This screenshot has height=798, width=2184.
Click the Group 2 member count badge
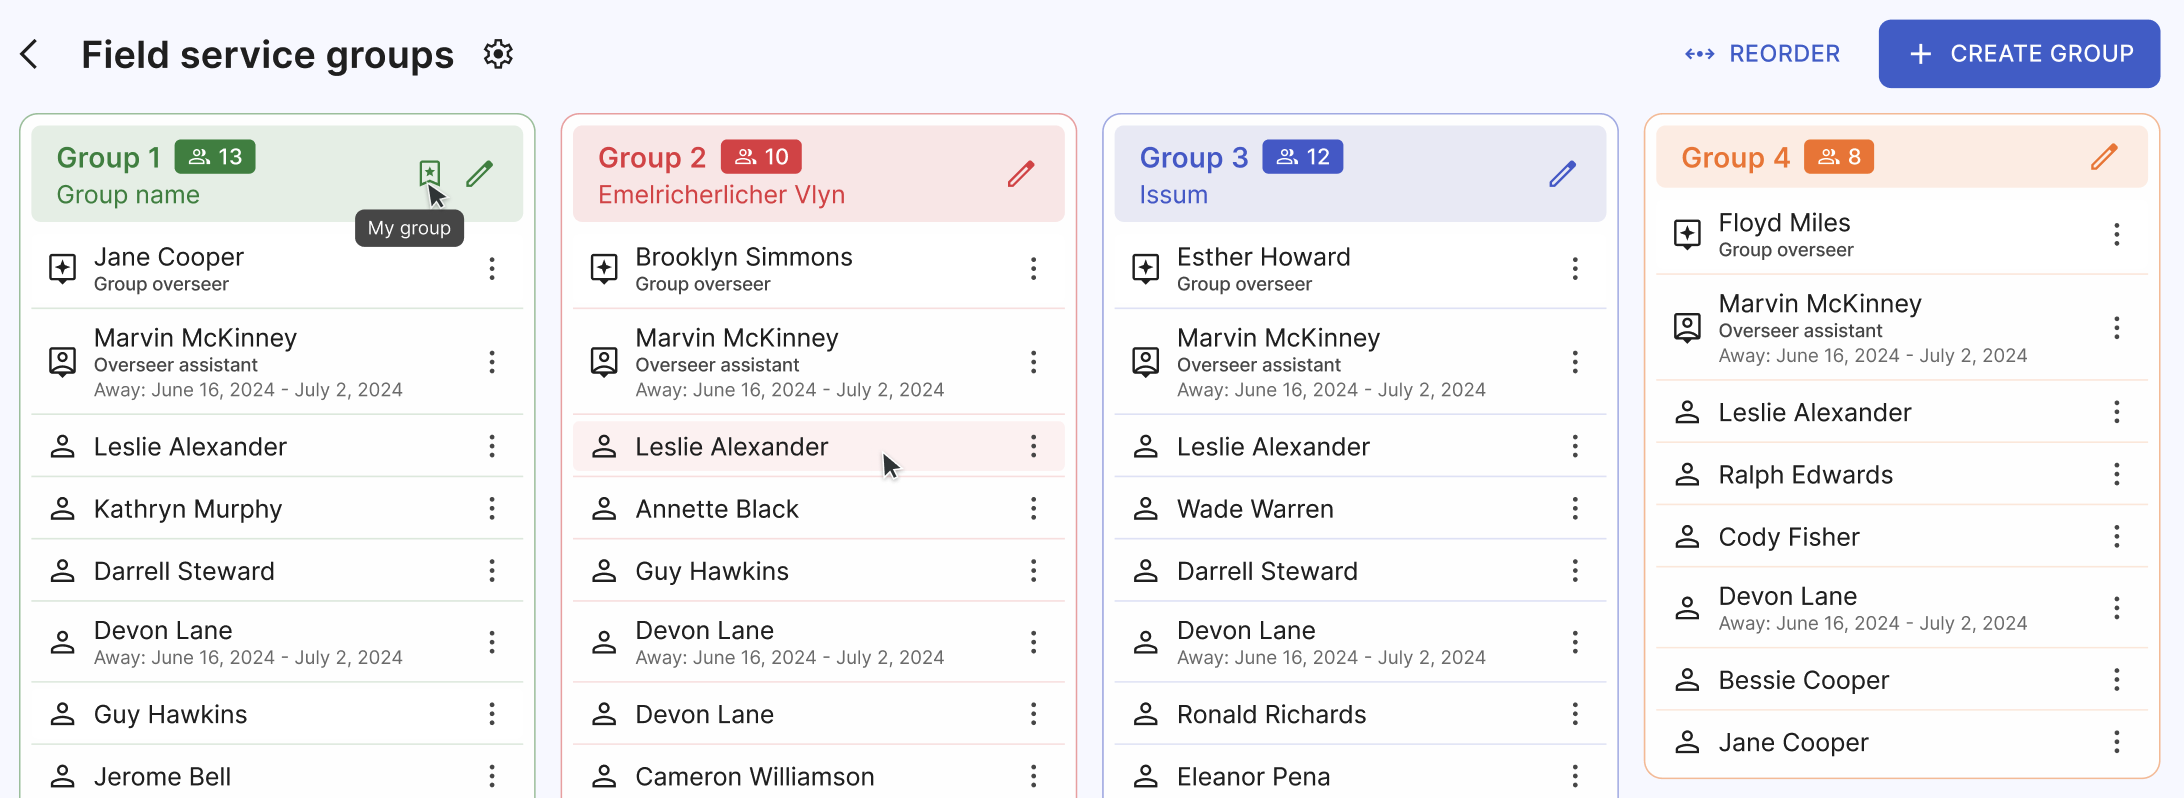761,157
